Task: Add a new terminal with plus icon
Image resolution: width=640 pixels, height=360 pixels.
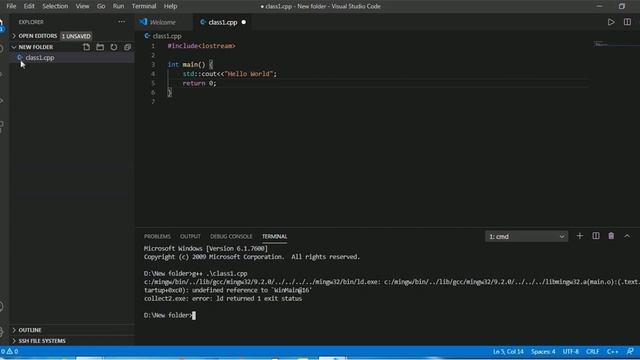Action: 580,236
